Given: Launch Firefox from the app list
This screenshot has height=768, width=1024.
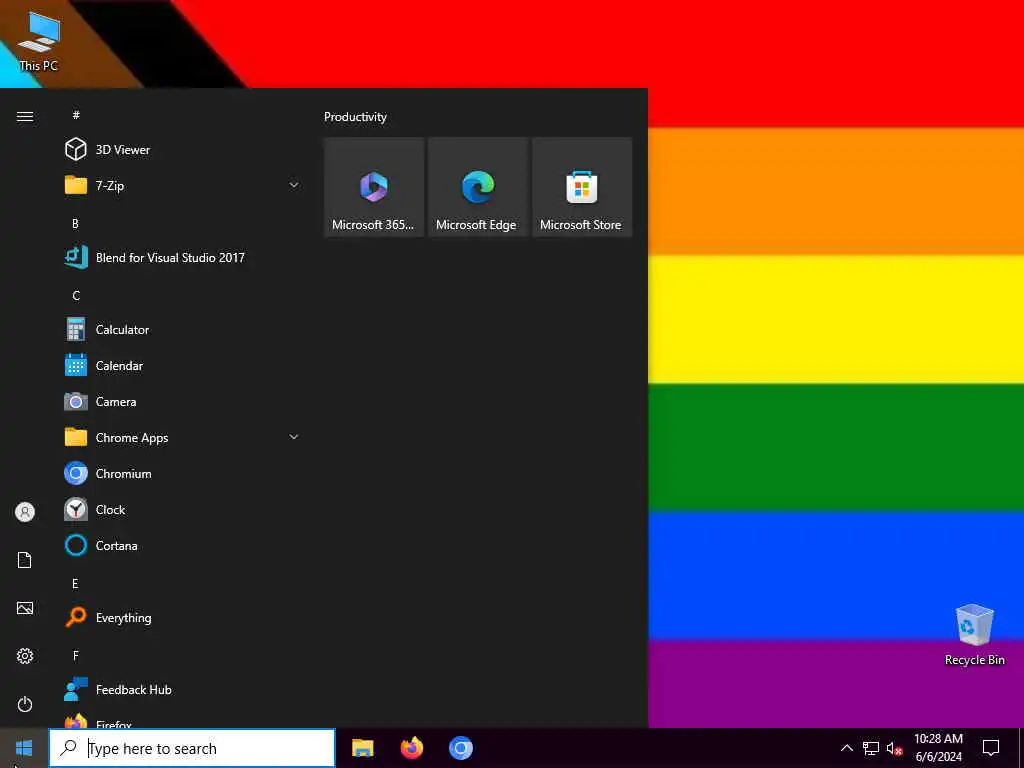Looking at the screenshot, I should (x=183, y=720).
